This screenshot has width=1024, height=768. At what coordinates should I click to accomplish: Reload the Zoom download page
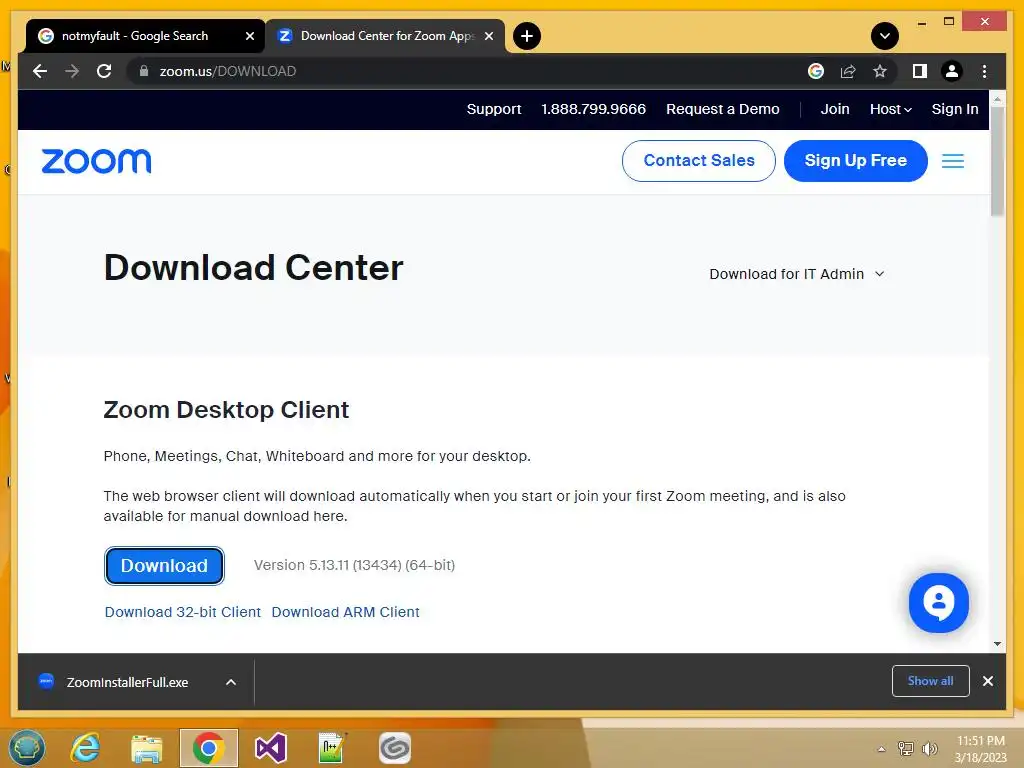click(104, 71)
